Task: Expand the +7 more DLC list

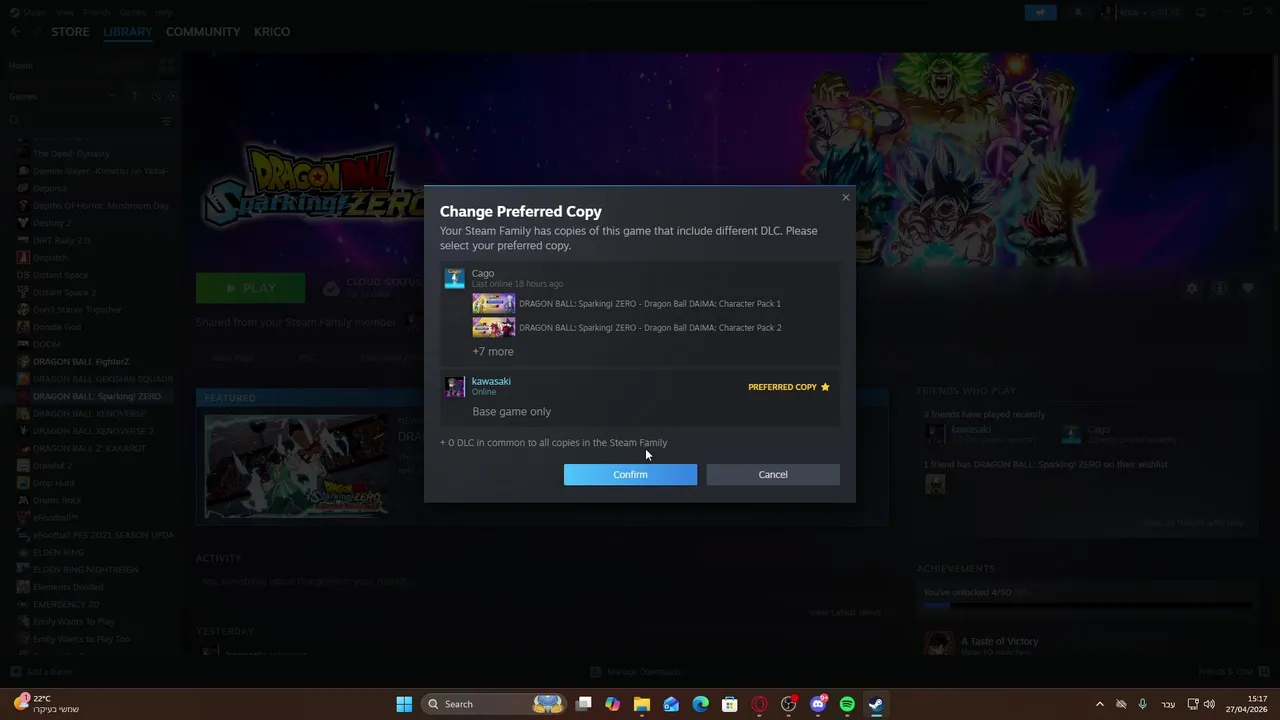Action: [x=493, y=351]
